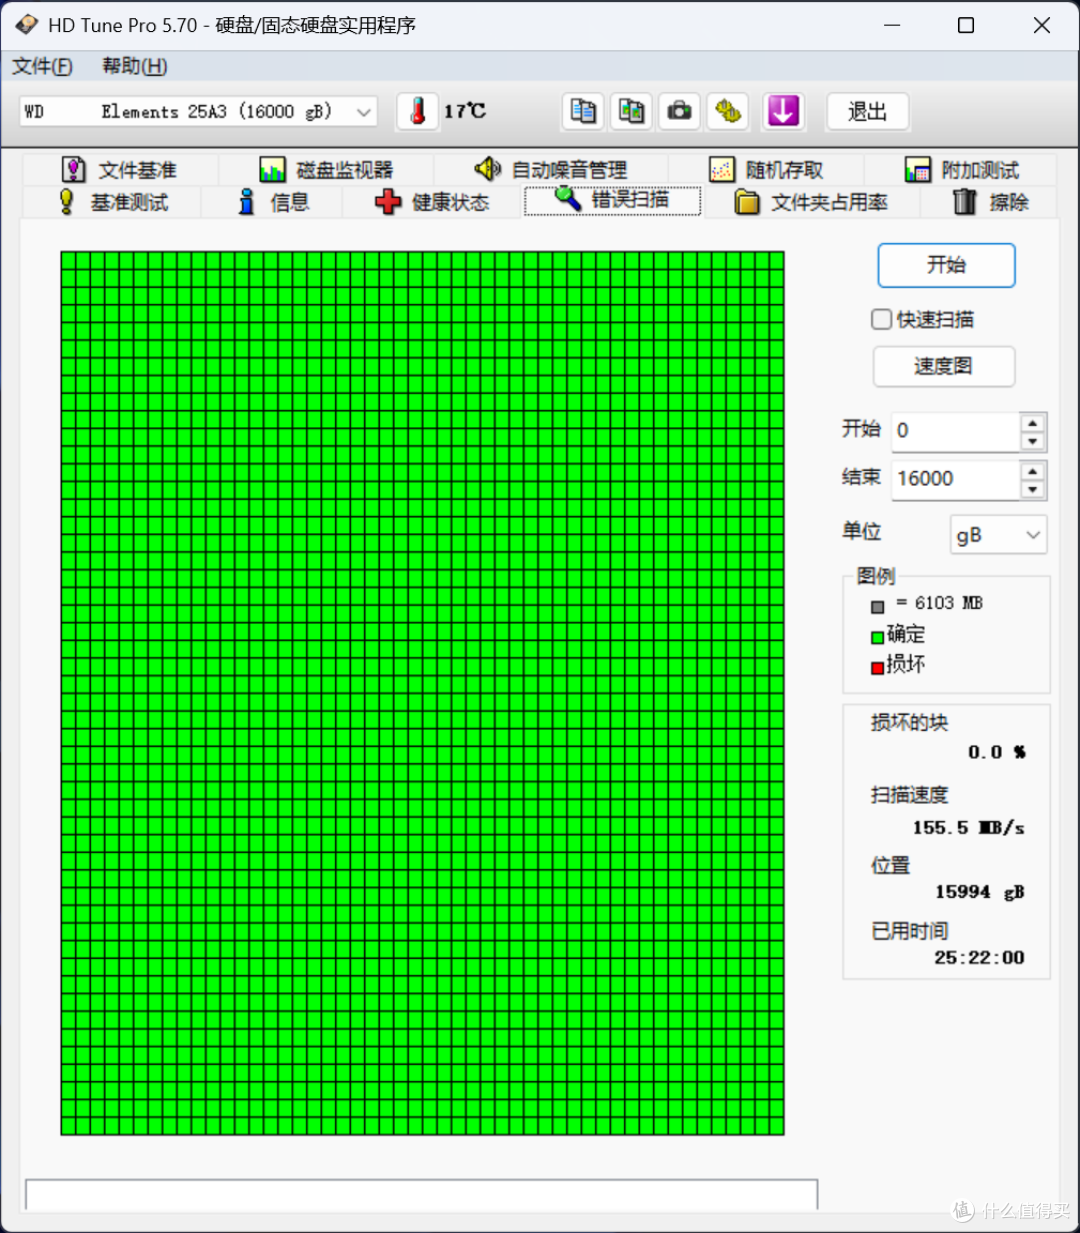
Task: Click the green 确定 legend swatch
Action: [877, 637]
